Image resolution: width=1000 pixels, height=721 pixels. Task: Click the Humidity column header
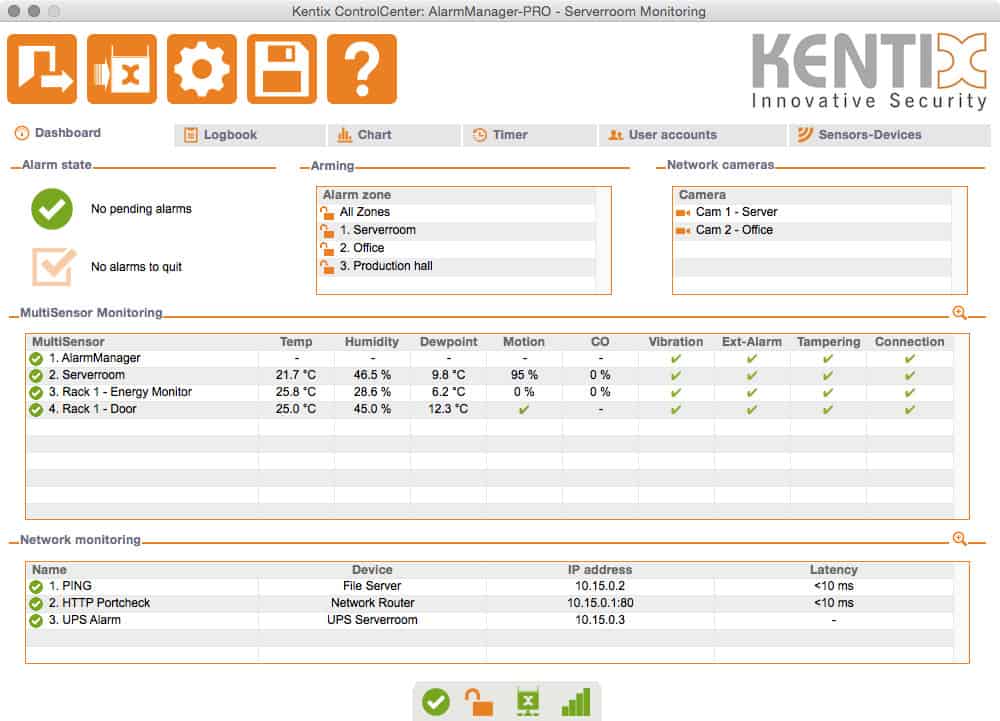[372, 342]
